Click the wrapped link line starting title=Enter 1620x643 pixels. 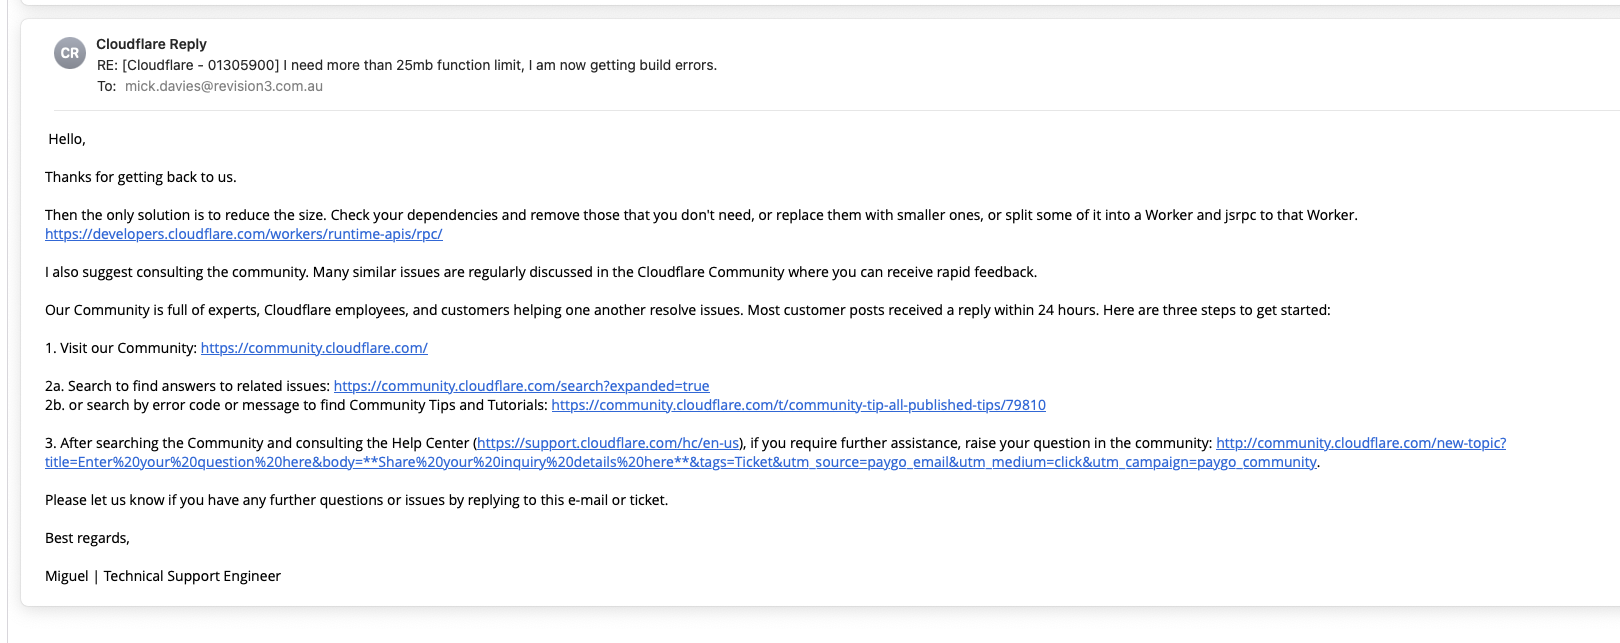(x=680, y=462)
